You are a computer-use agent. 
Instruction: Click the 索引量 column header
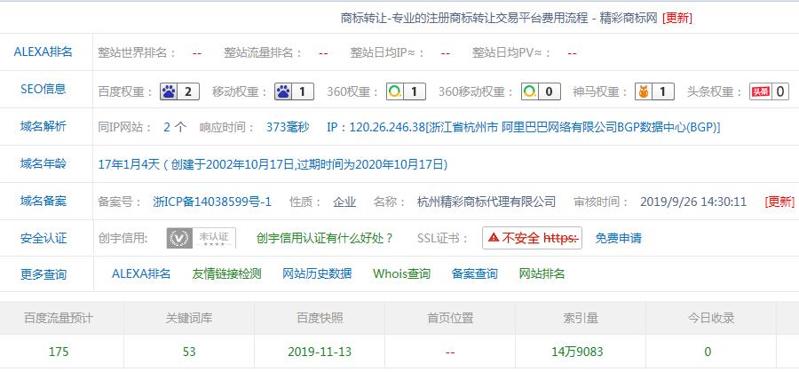click(580, 318)
